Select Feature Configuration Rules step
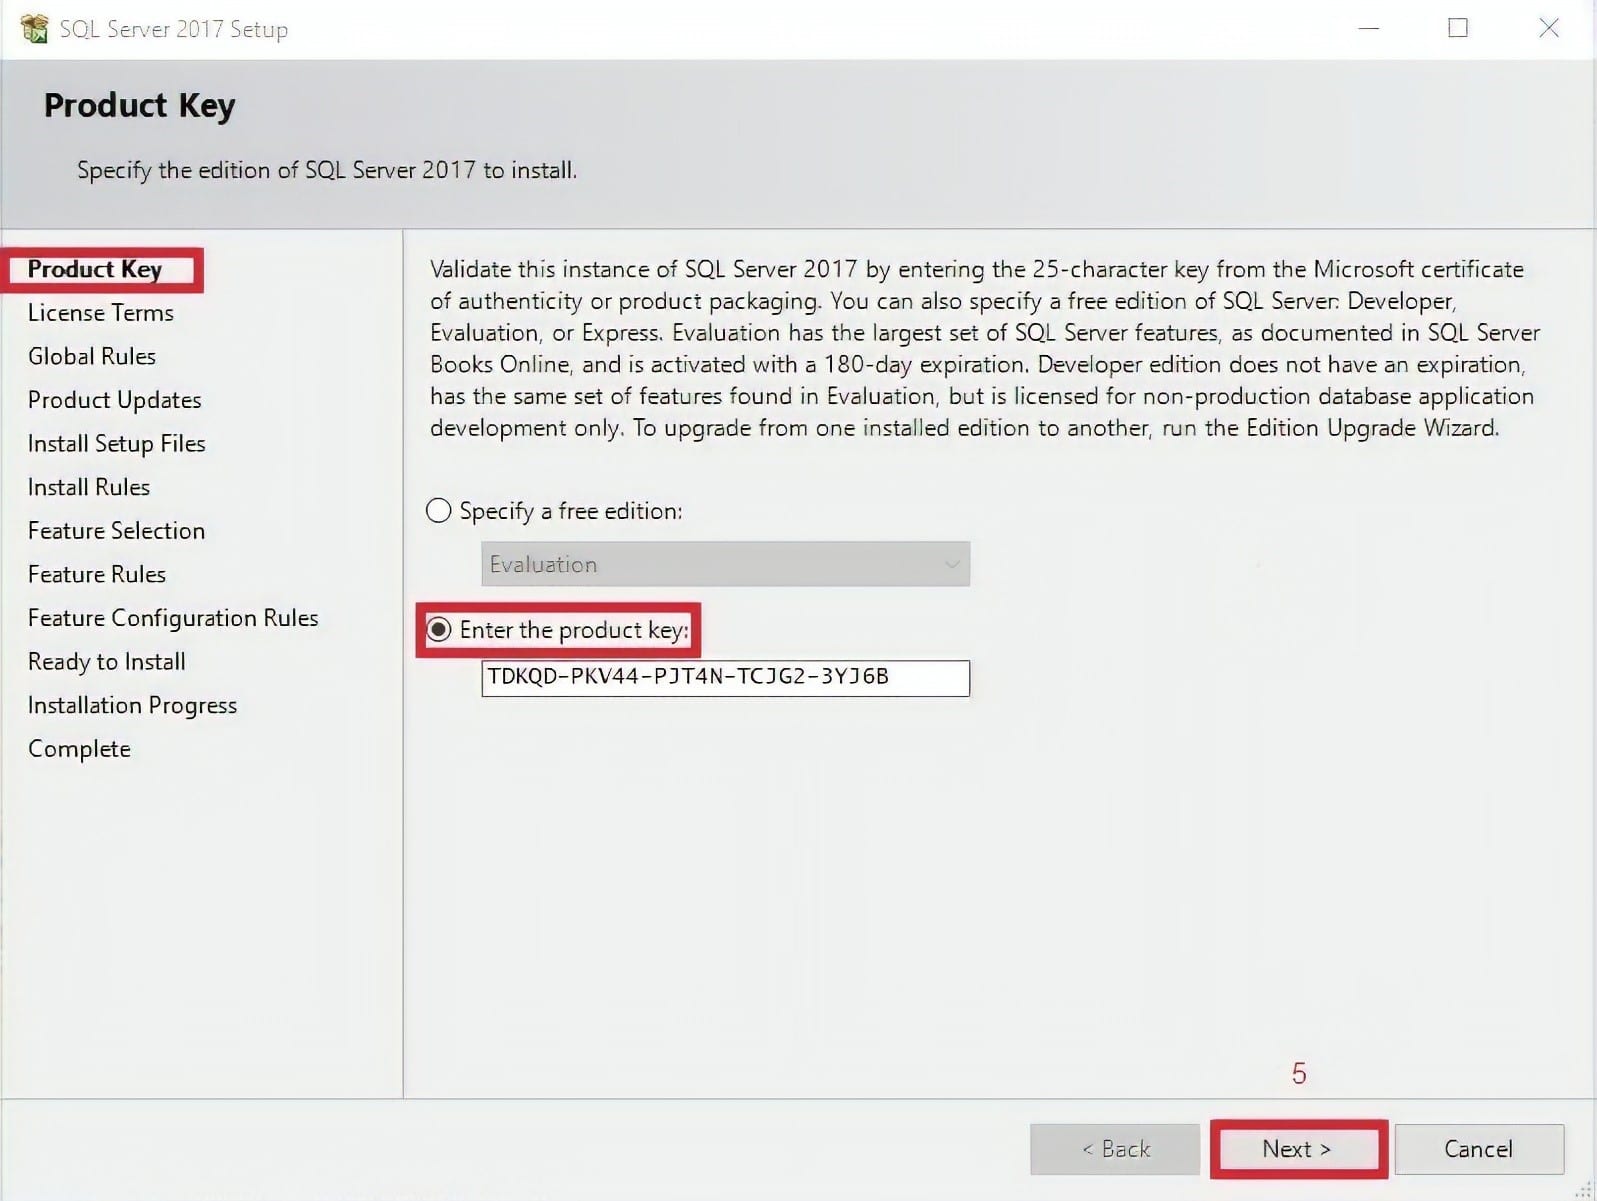 (x=173, y=618)
